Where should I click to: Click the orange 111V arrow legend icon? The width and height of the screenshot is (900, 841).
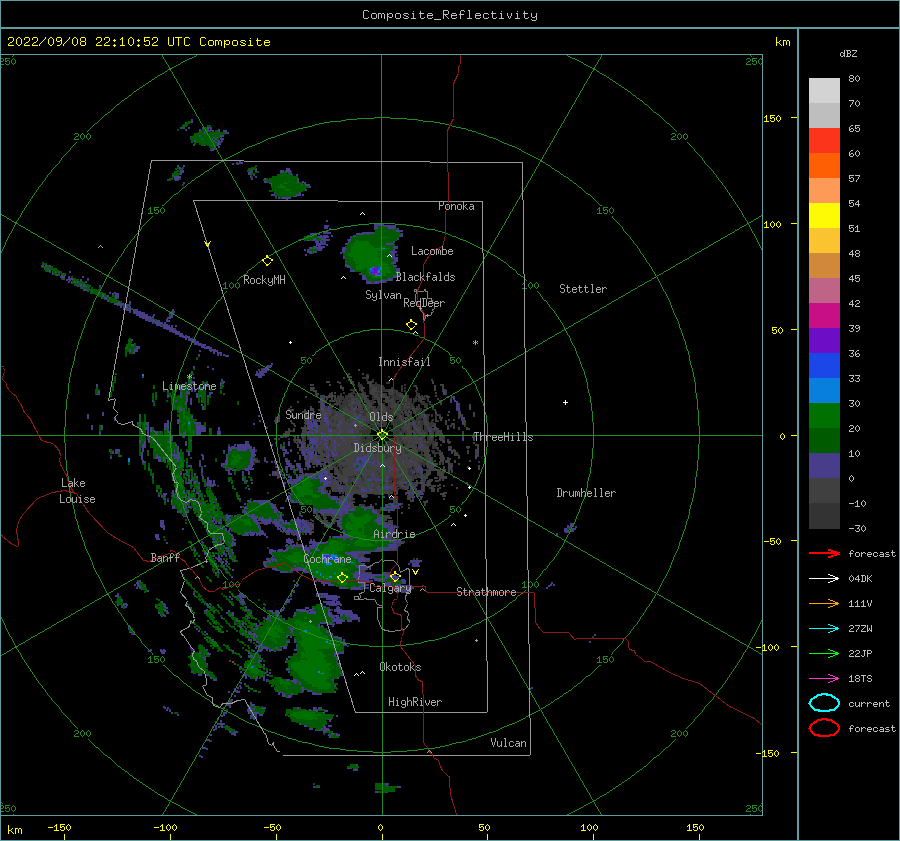tap(824, 603)
